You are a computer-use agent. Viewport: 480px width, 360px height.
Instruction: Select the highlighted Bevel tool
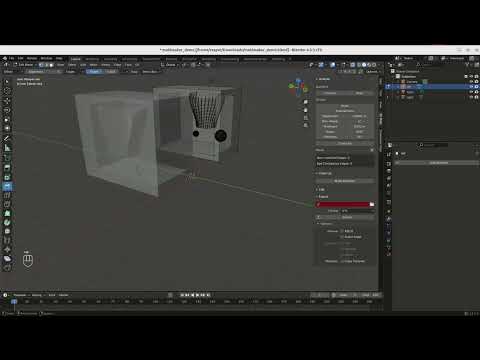pos(7,186)
